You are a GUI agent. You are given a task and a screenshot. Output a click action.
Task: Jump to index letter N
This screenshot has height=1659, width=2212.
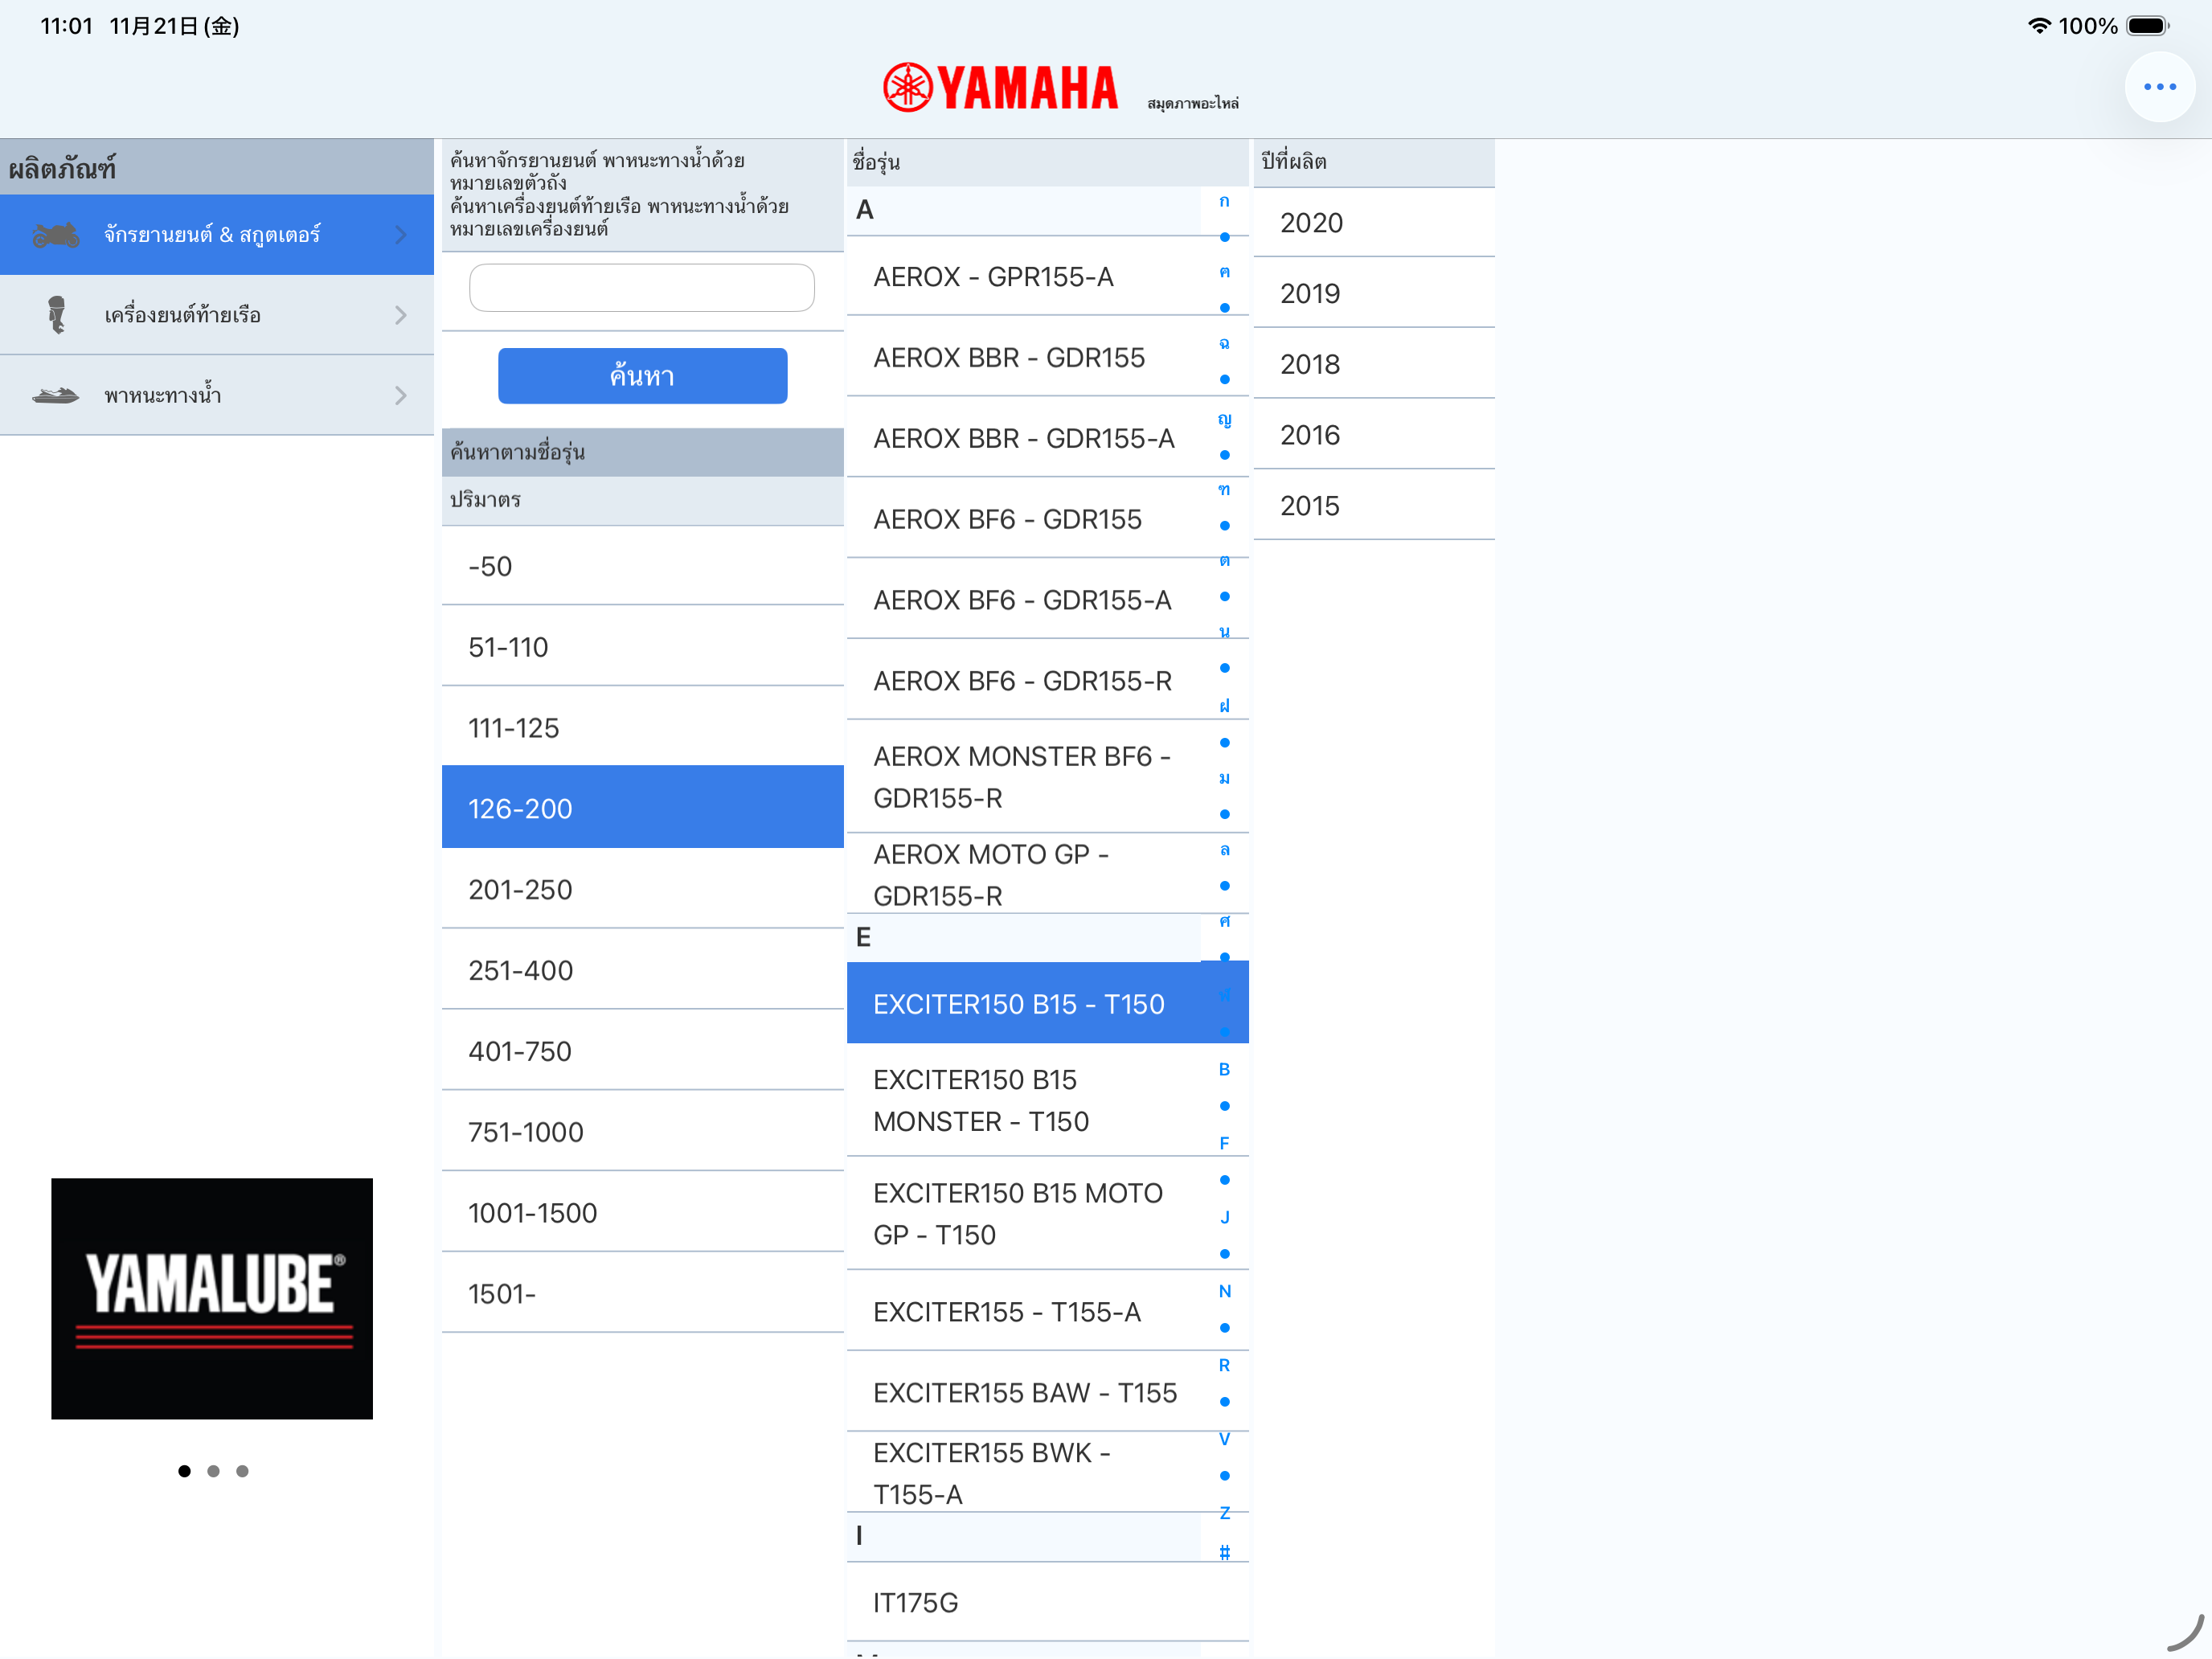1224,1291
